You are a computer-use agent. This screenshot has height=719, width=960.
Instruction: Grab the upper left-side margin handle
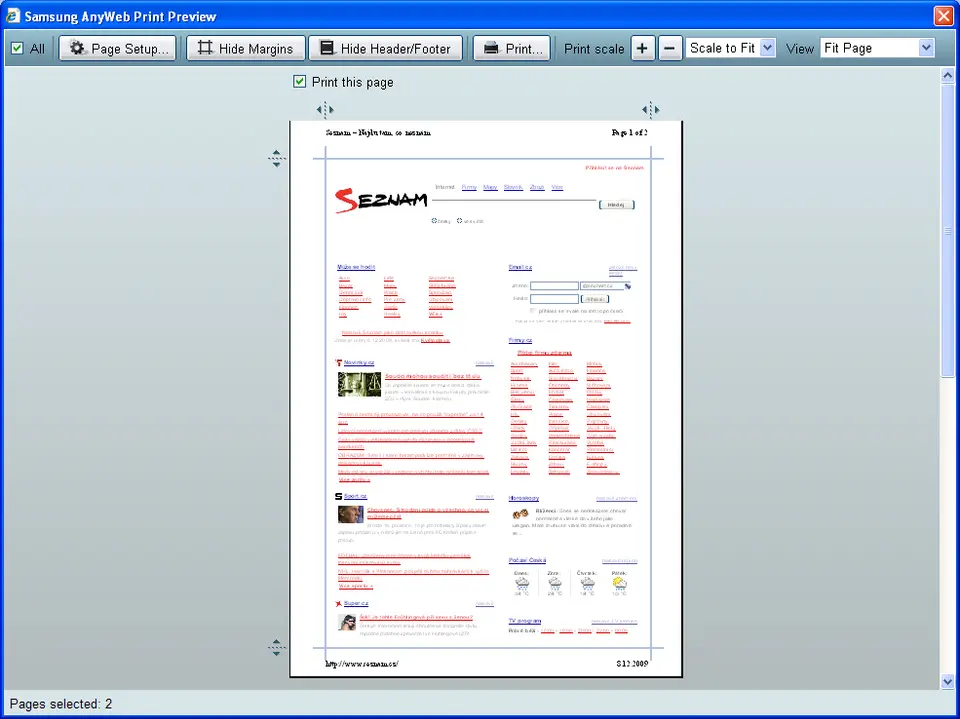[x=277, y=157]
